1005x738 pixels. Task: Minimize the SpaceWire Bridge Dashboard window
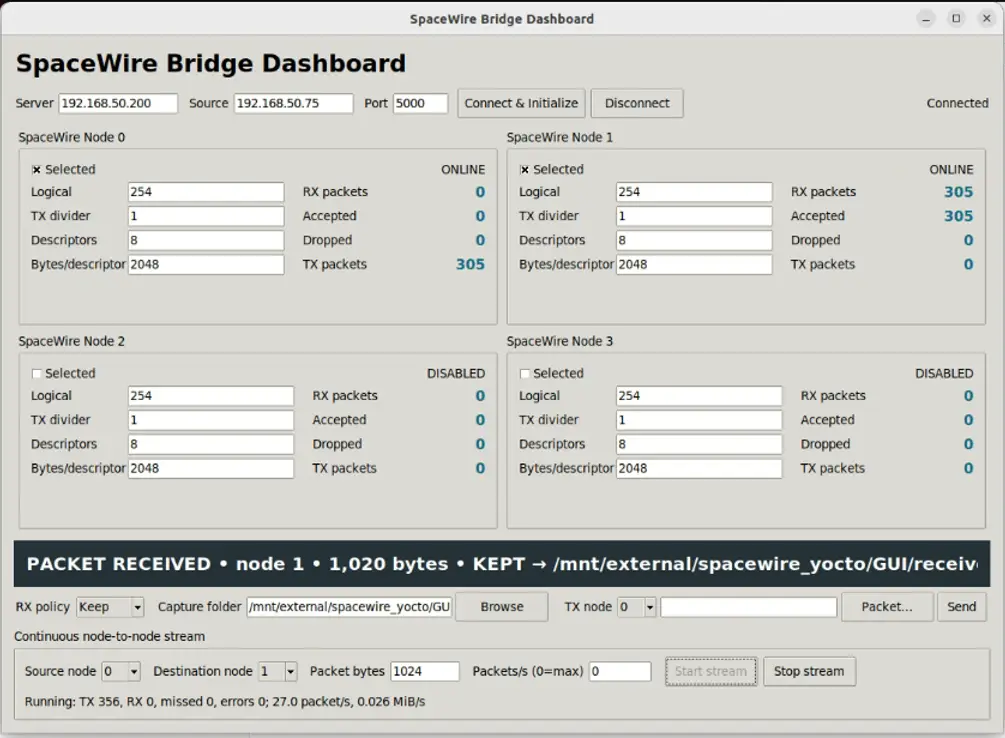[x=926, y=19]
